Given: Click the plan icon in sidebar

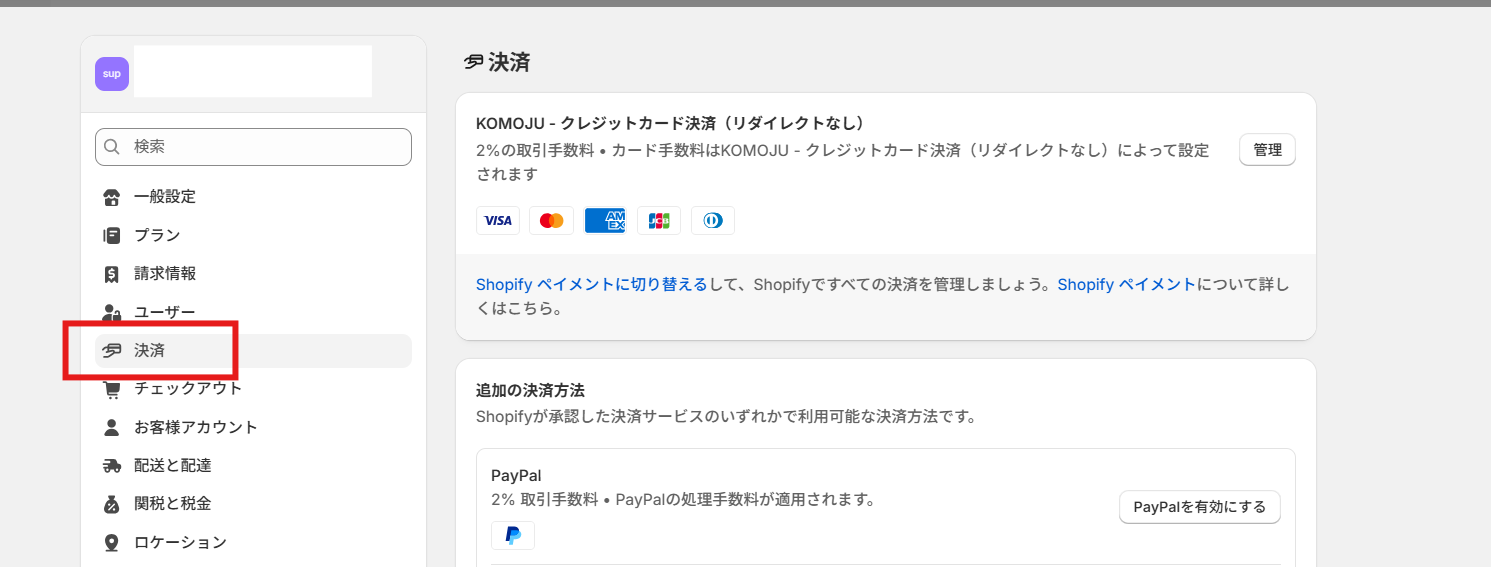Looking at the screenshot, I should [112, 236].
